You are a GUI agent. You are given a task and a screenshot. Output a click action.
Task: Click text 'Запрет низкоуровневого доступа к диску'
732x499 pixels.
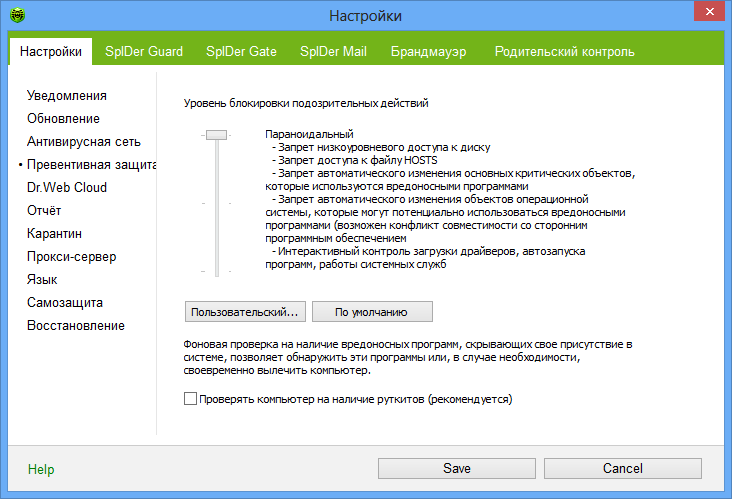384,147
